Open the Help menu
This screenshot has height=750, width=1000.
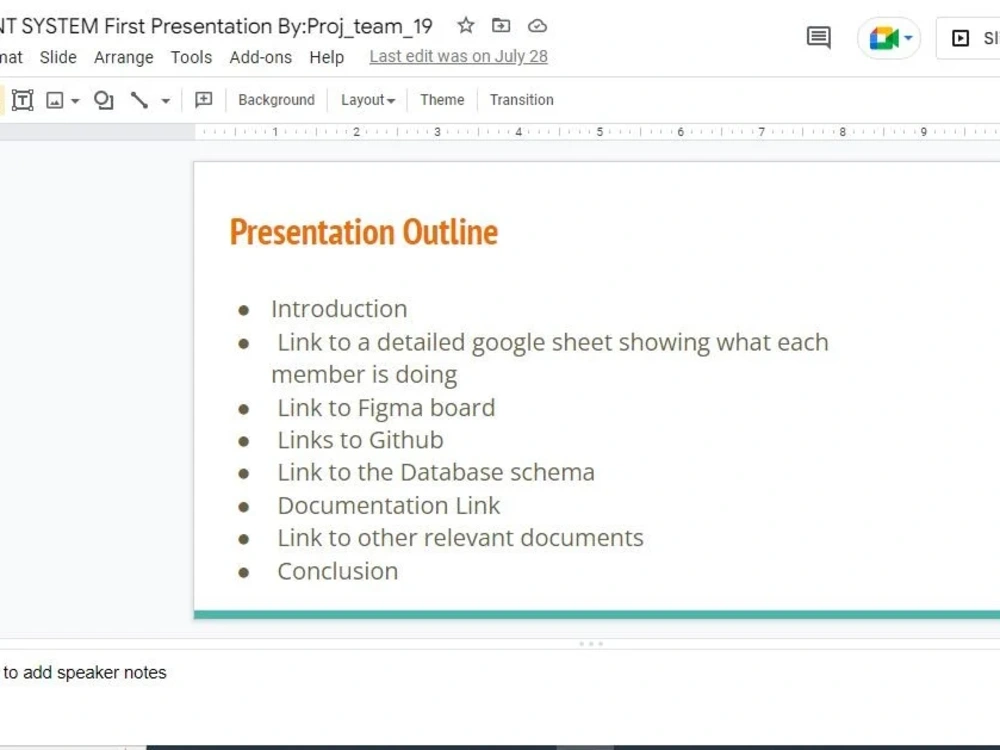(x=327, y=57)
